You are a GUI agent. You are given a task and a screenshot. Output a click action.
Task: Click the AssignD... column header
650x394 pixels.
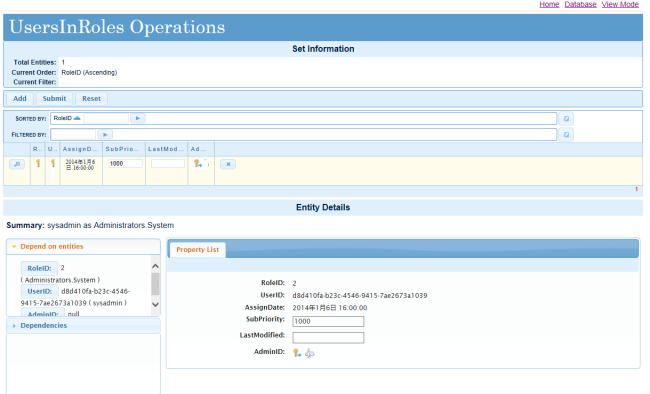pyautogui.click(x=81, y=149)
